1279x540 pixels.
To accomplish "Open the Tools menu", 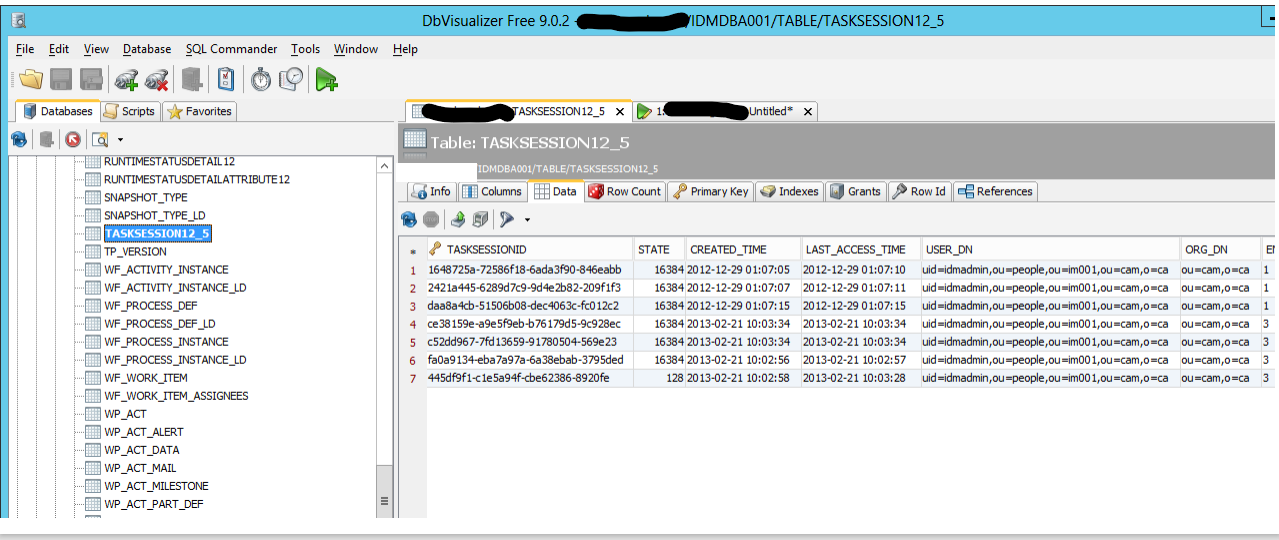I will pyautogui.click(x=305, y=49).
